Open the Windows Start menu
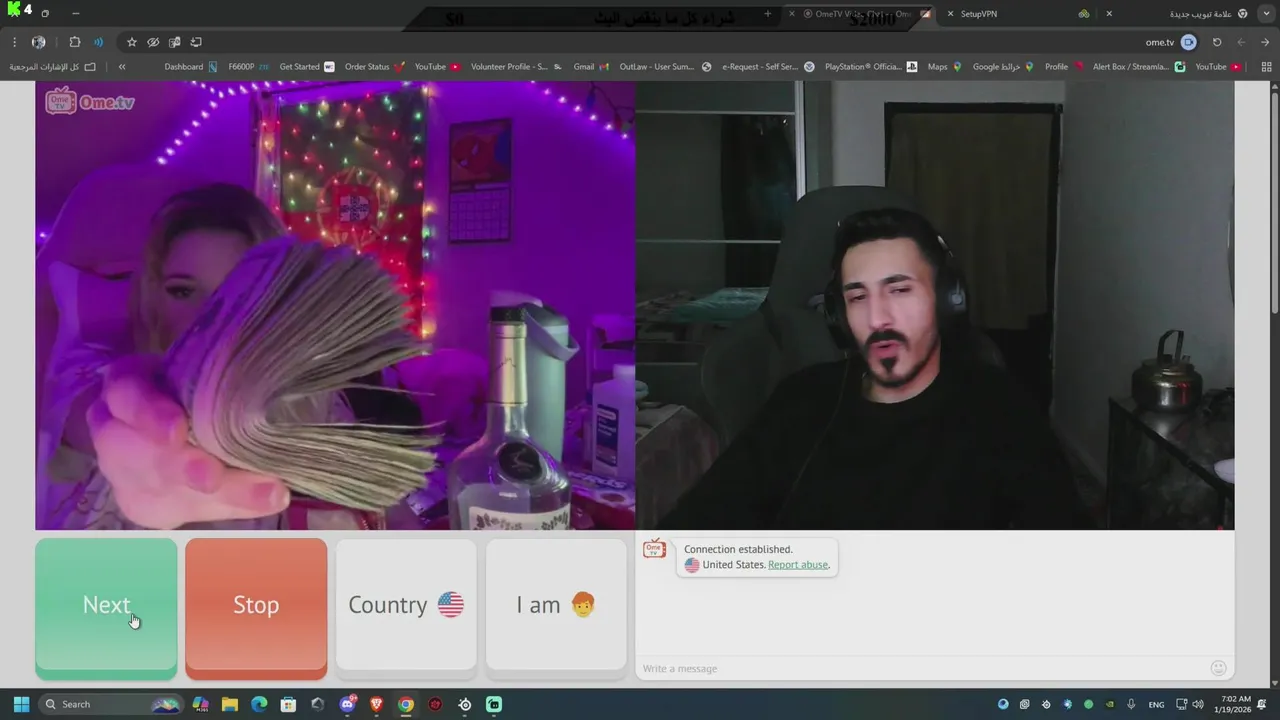This screenshot has height=720, width=1280. click(21, 704)
